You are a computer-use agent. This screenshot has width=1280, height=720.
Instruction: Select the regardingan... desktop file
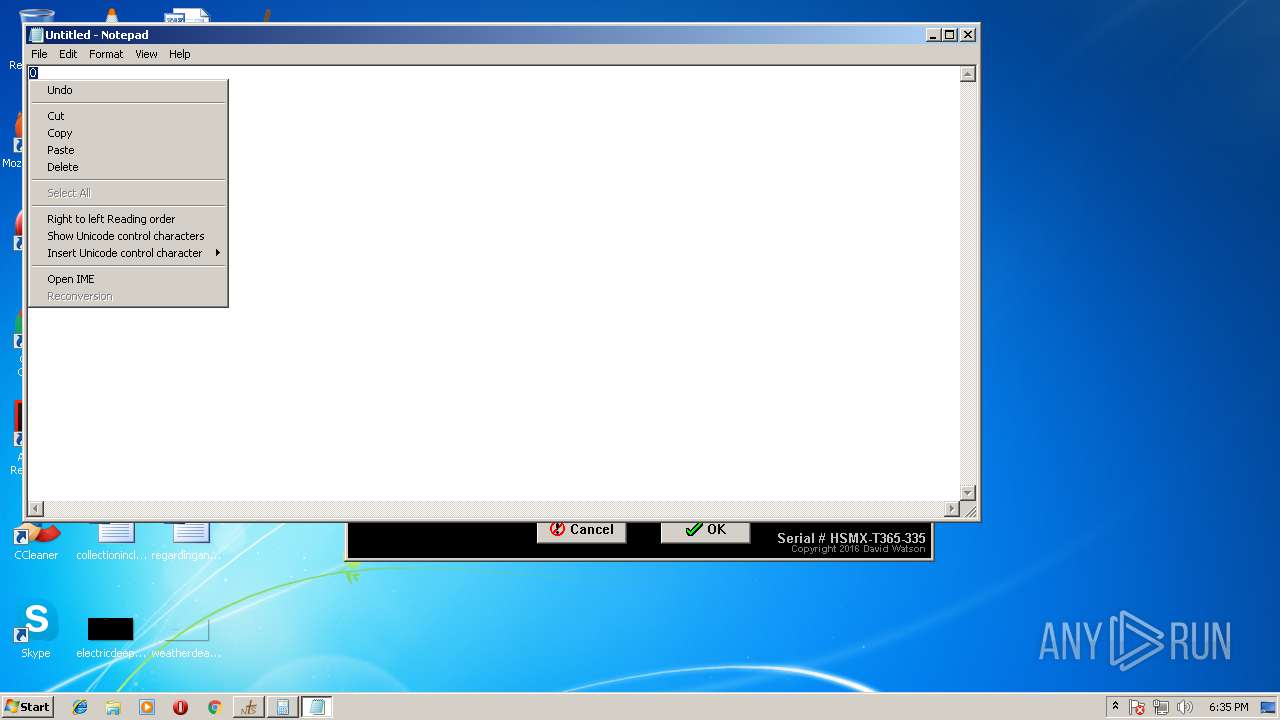point(187,540)
